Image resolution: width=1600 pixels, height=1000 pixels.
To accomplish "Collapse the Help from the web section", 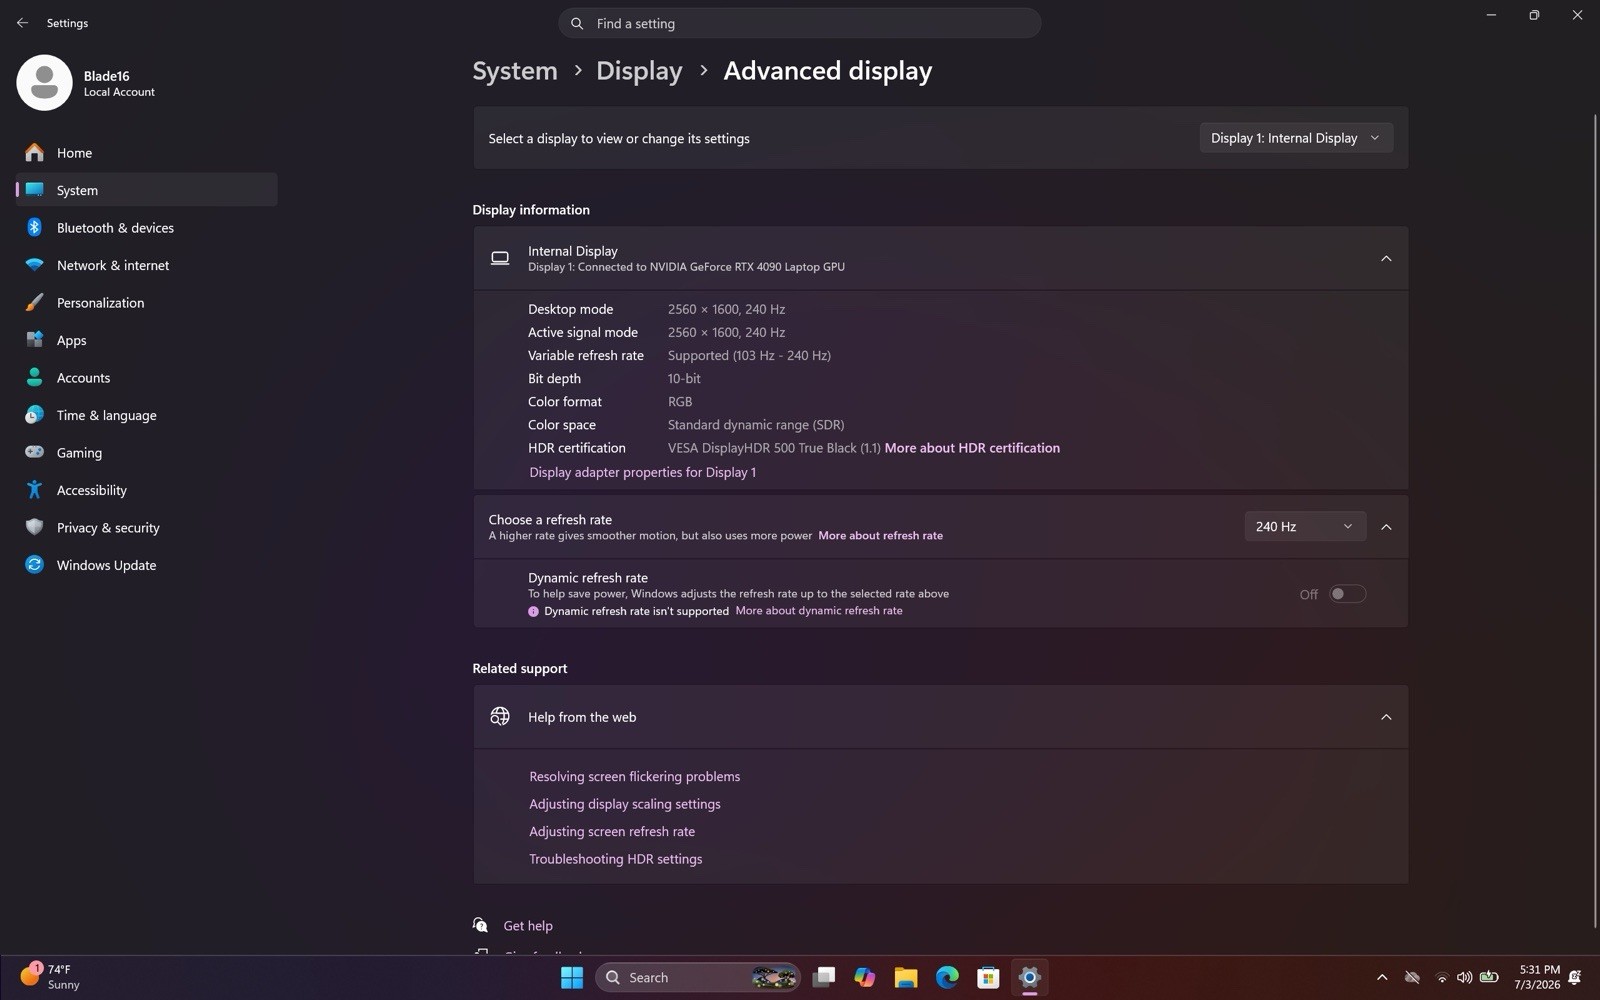I will [1386, 717].
